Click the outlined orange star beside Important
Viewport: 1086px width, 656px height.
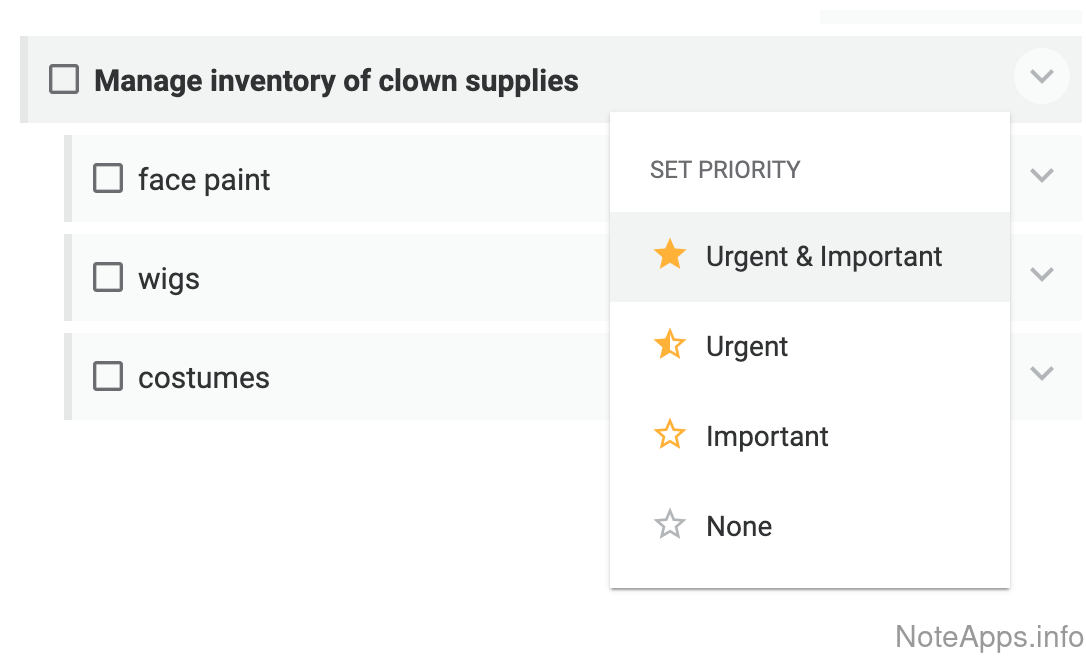tap(669, 435)
